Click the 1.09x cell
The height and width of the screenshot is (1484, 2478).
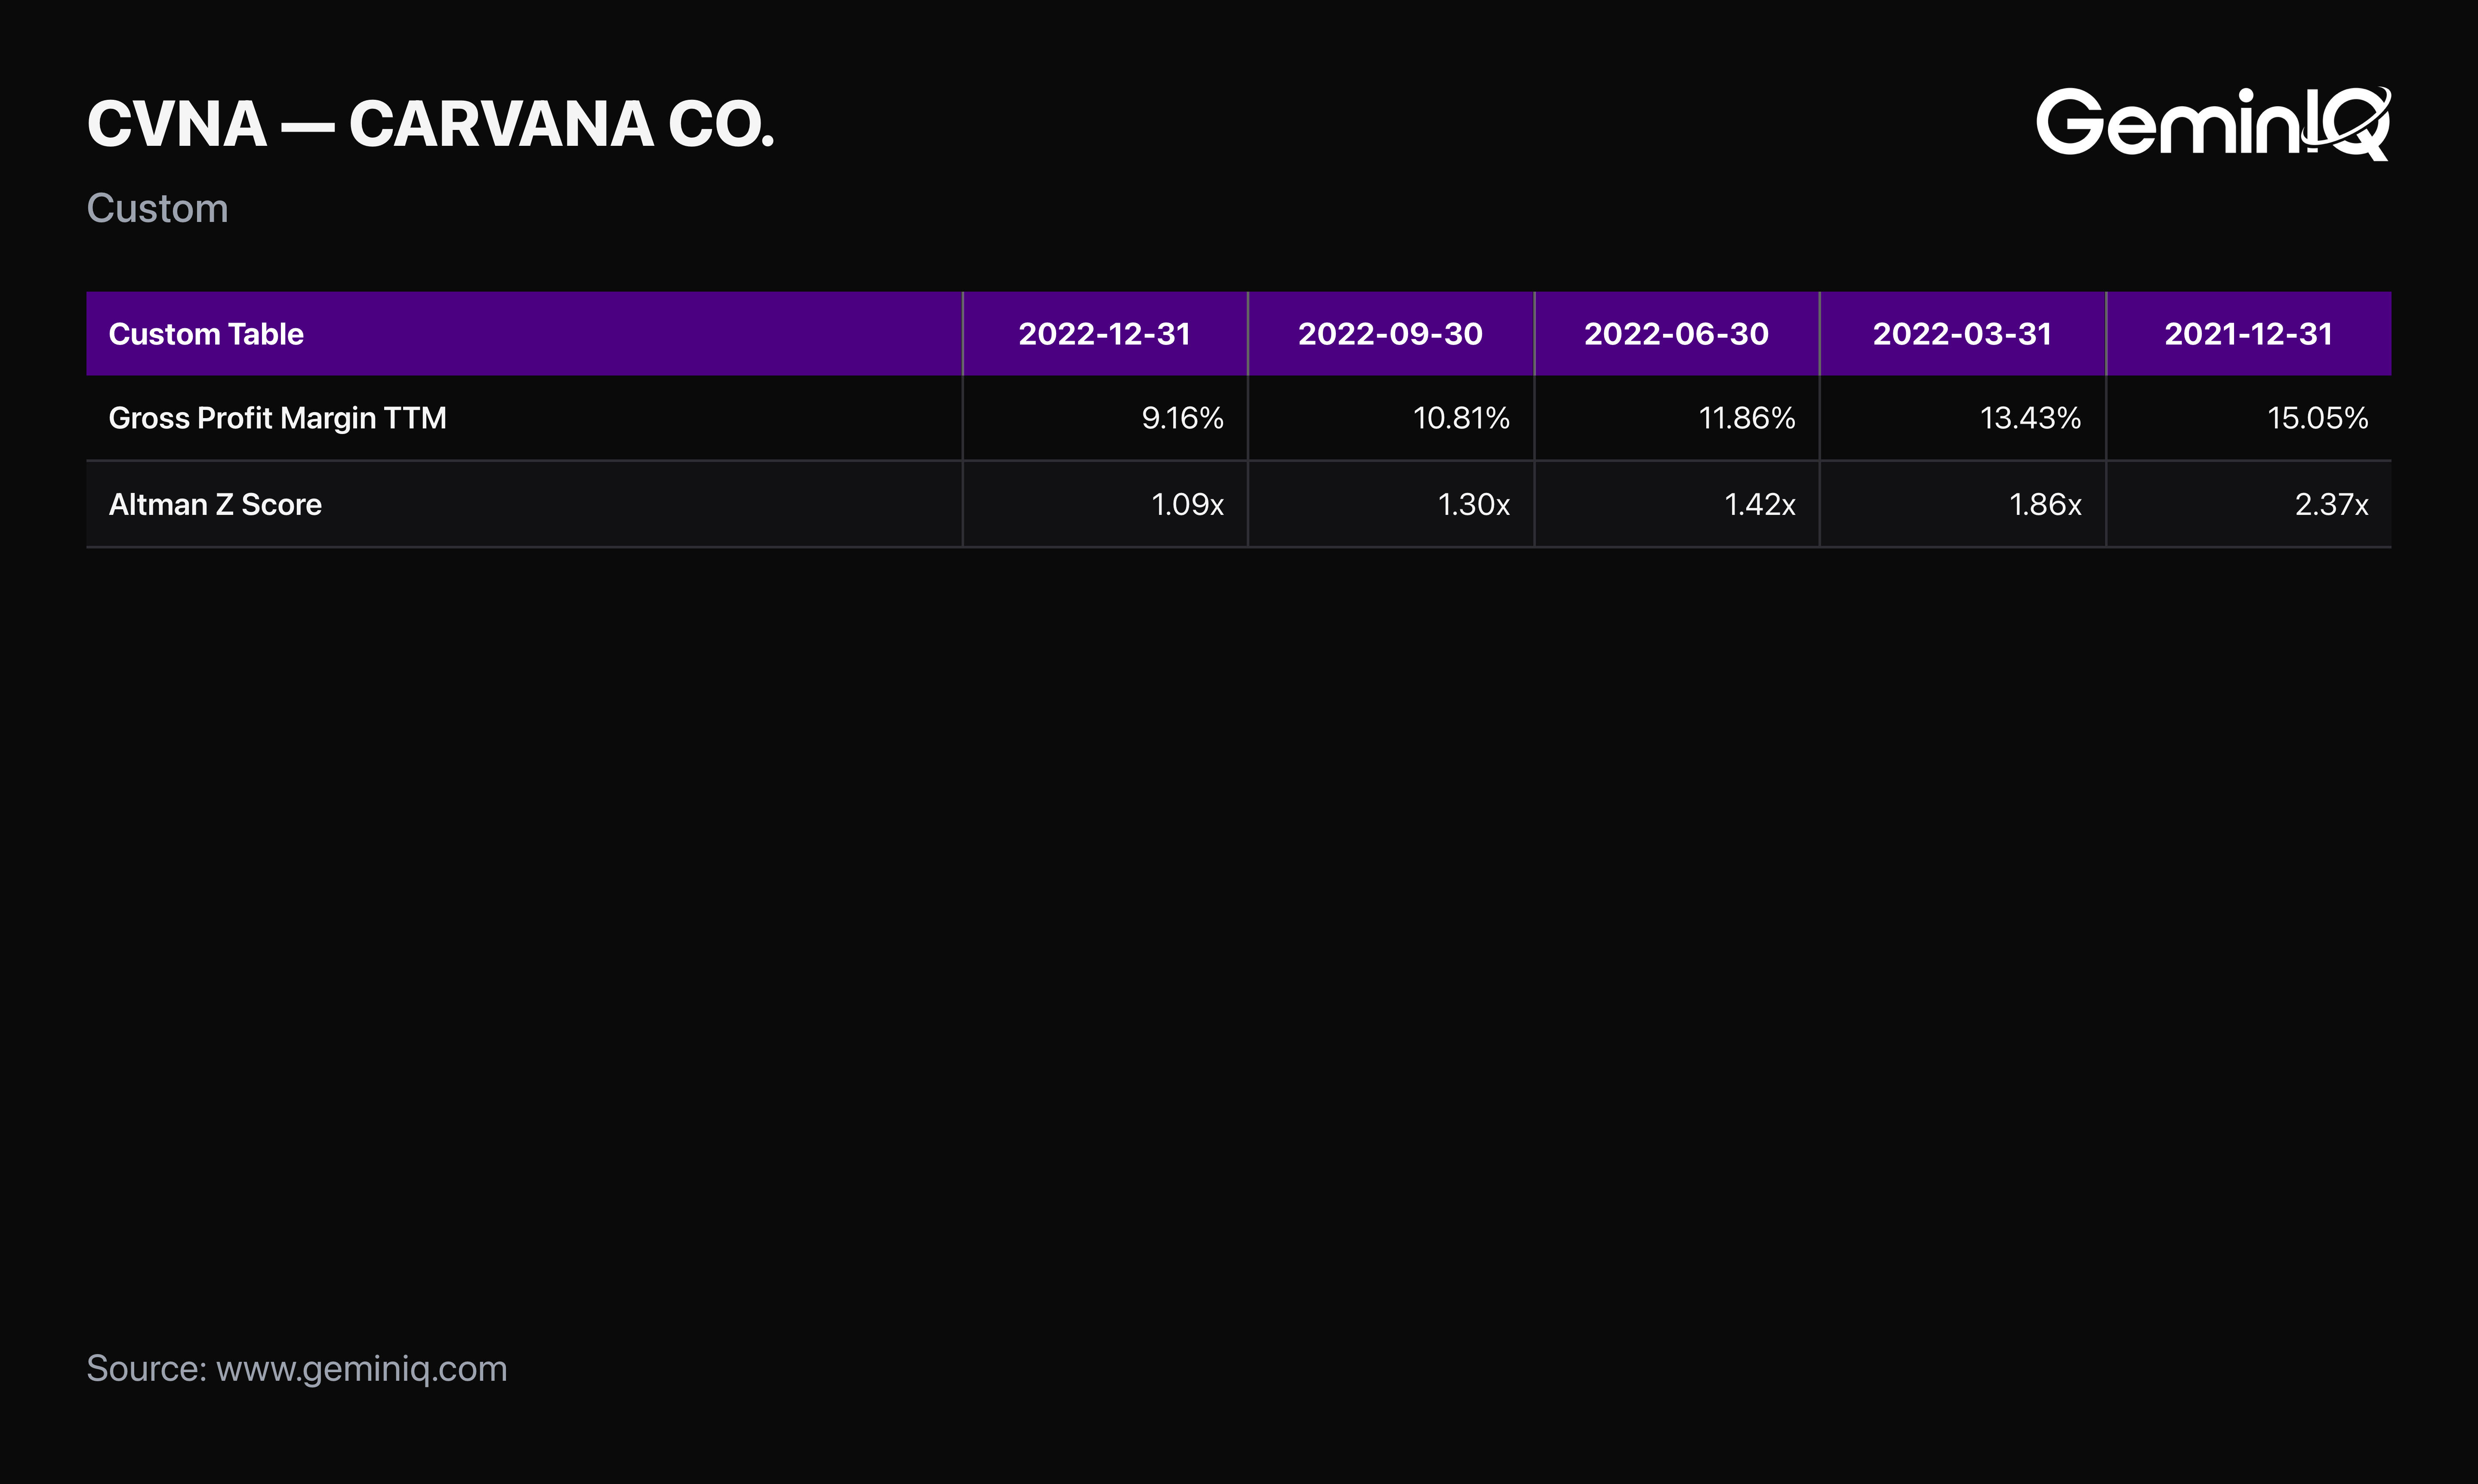1105,504
